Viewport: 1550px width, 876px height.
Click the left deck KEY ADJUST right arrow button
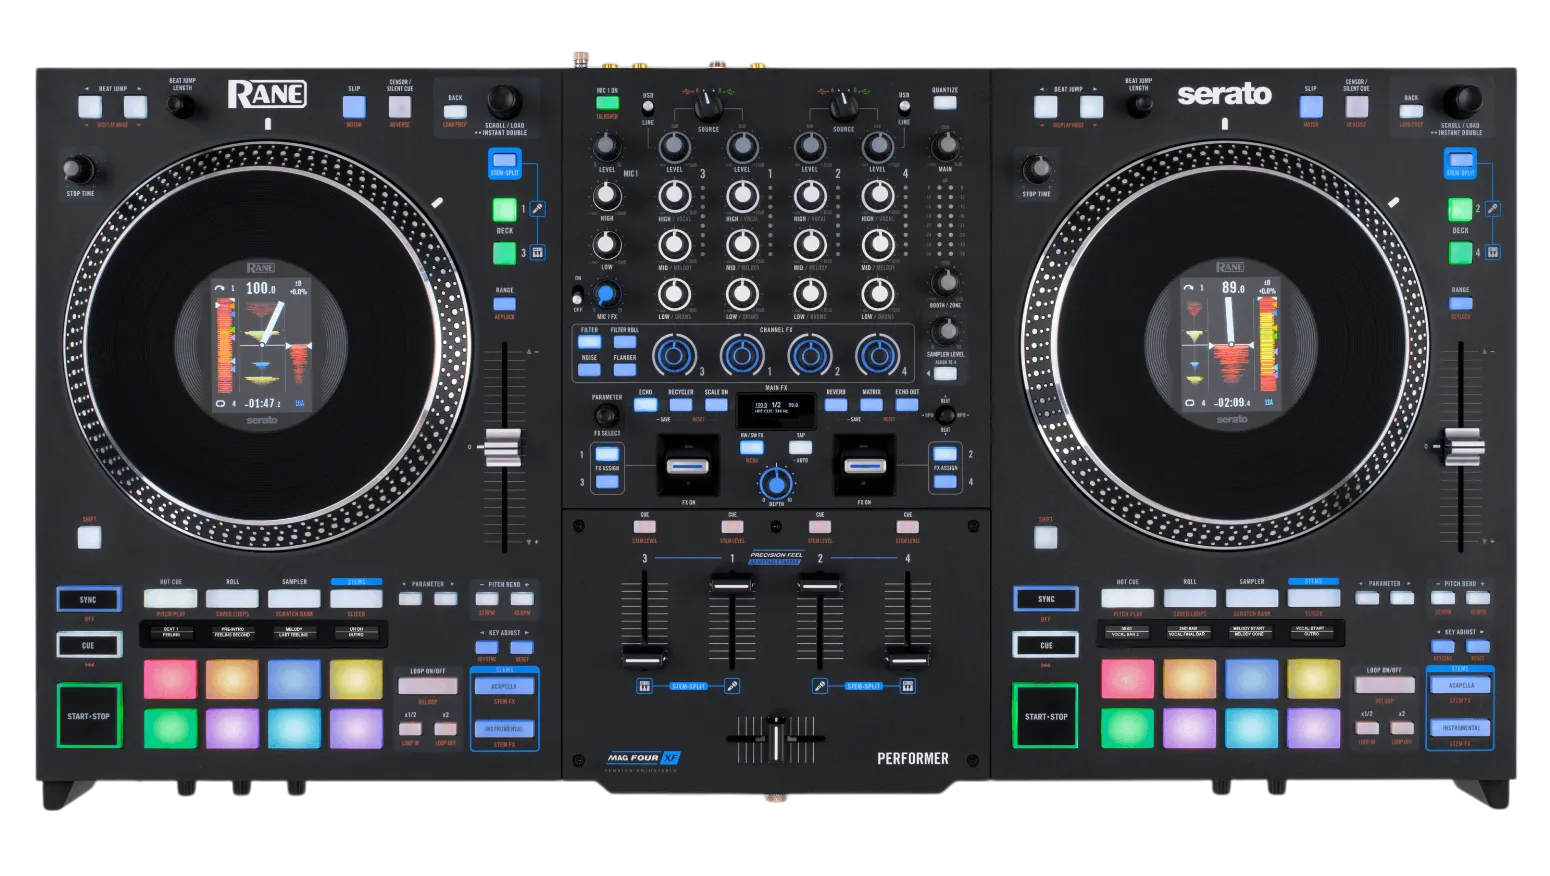(522, 647)
